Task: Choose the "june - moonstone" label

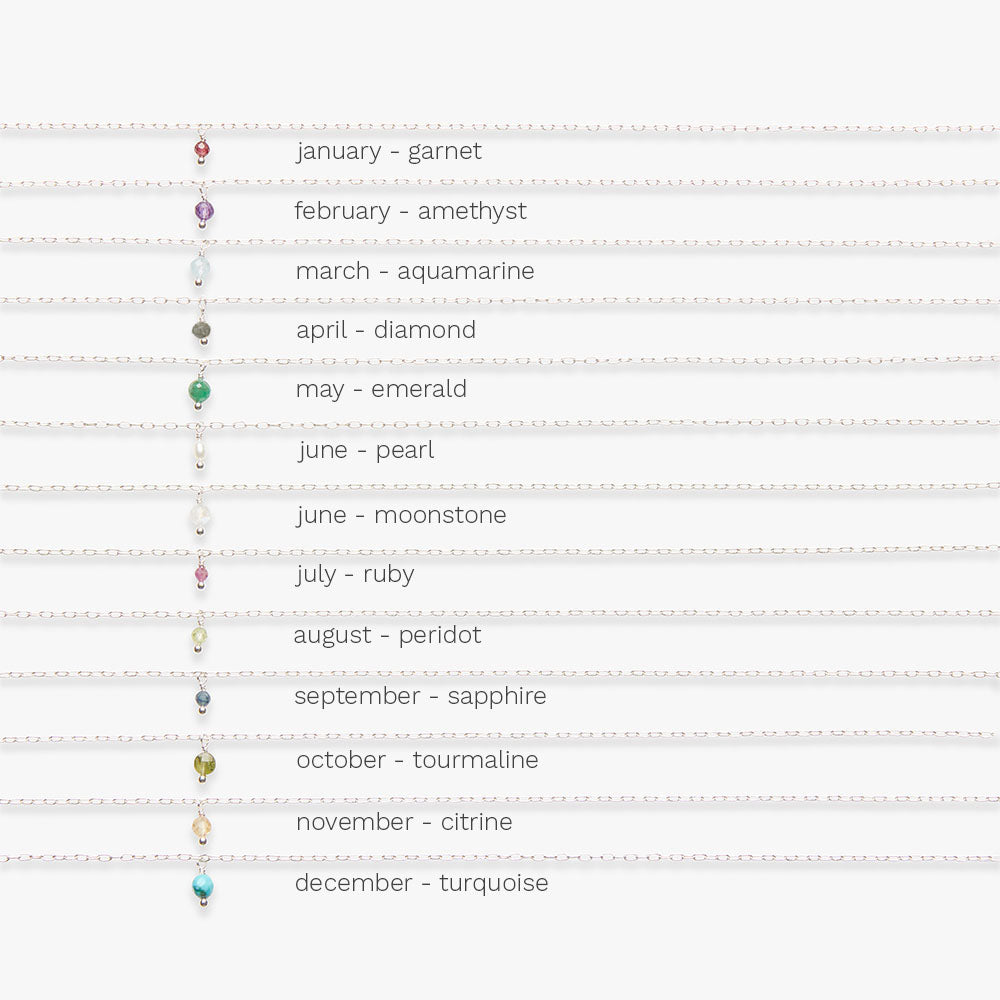Action: (401, 515)
